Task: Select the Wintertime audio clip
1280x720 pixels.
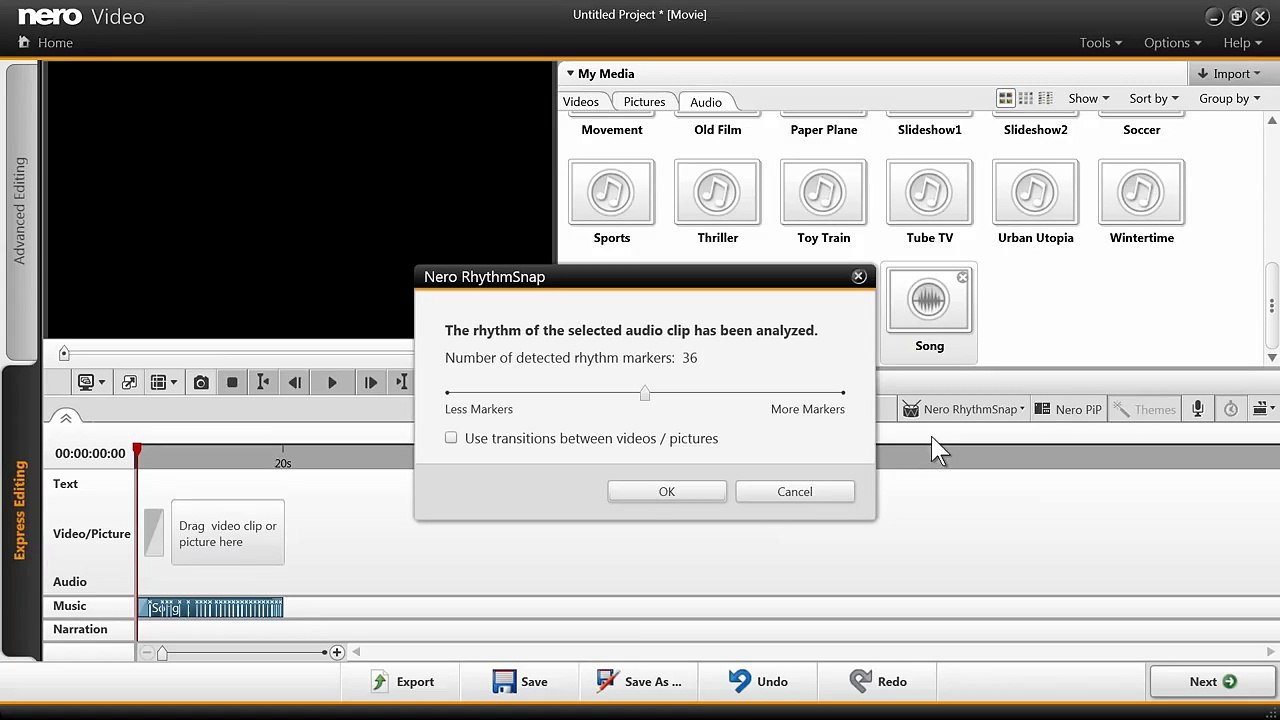Action: 1142,192
